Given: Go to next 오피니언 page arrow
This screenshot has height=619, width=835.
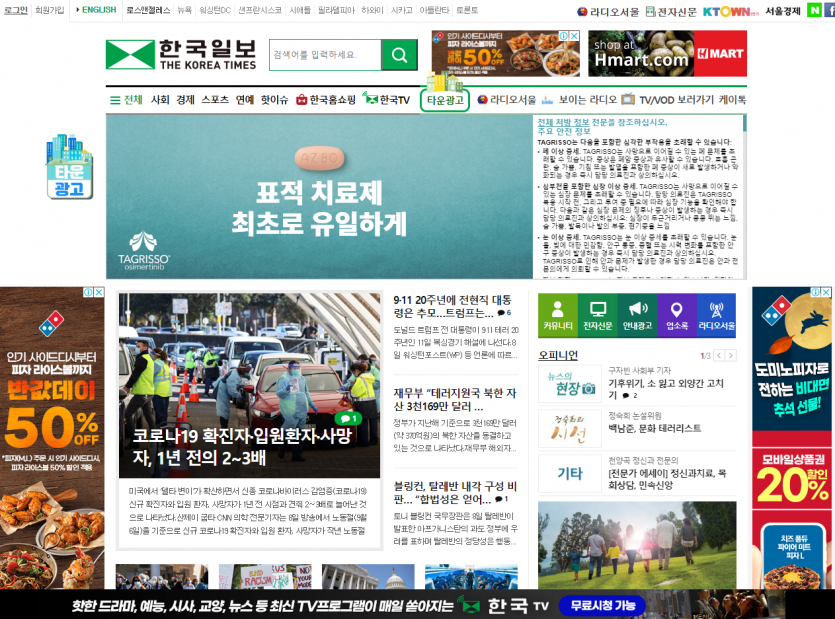Looking at the screenshot, I should point(730,356).
